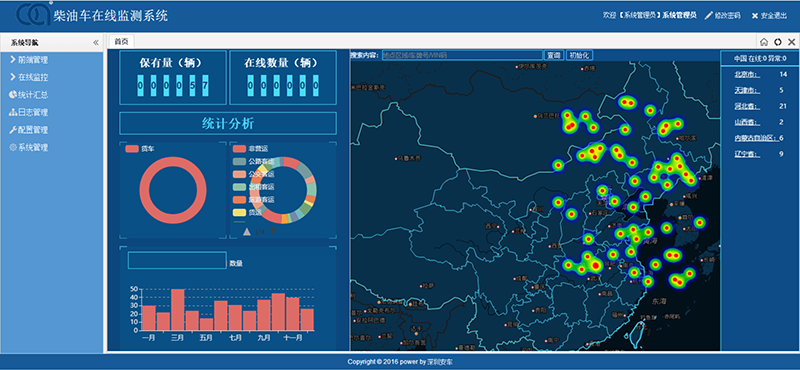This screenshot has width=800, height=370.
Task: Open 配置管理 wrench icon in sidebar
Action: (x=13, y=130)
